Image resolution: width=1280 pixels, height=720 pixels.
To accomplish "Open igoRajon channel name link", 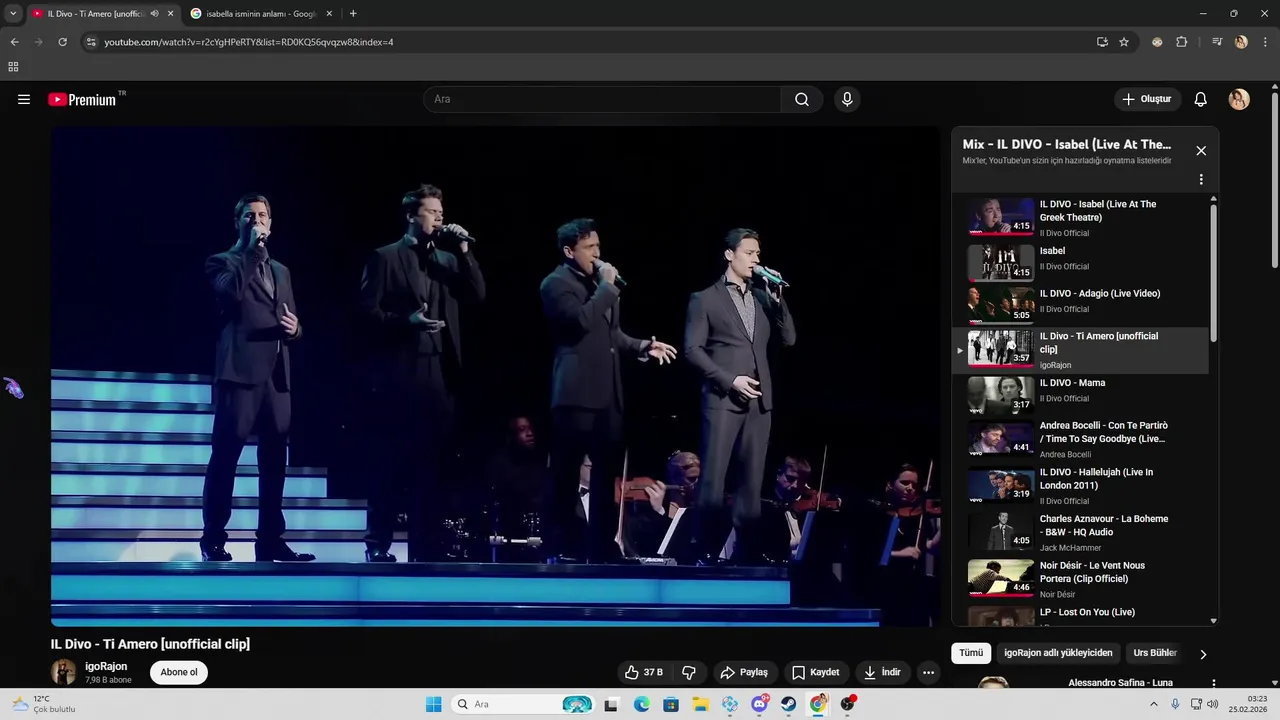I will (106, 666).
